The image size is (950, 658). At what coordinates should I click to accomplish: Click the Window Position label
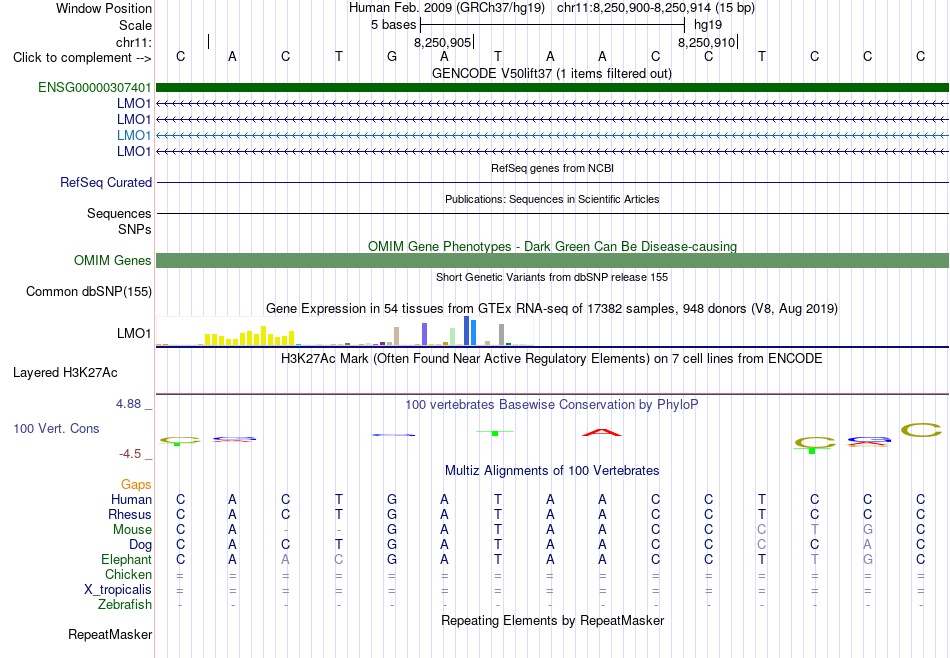[104, 8]
